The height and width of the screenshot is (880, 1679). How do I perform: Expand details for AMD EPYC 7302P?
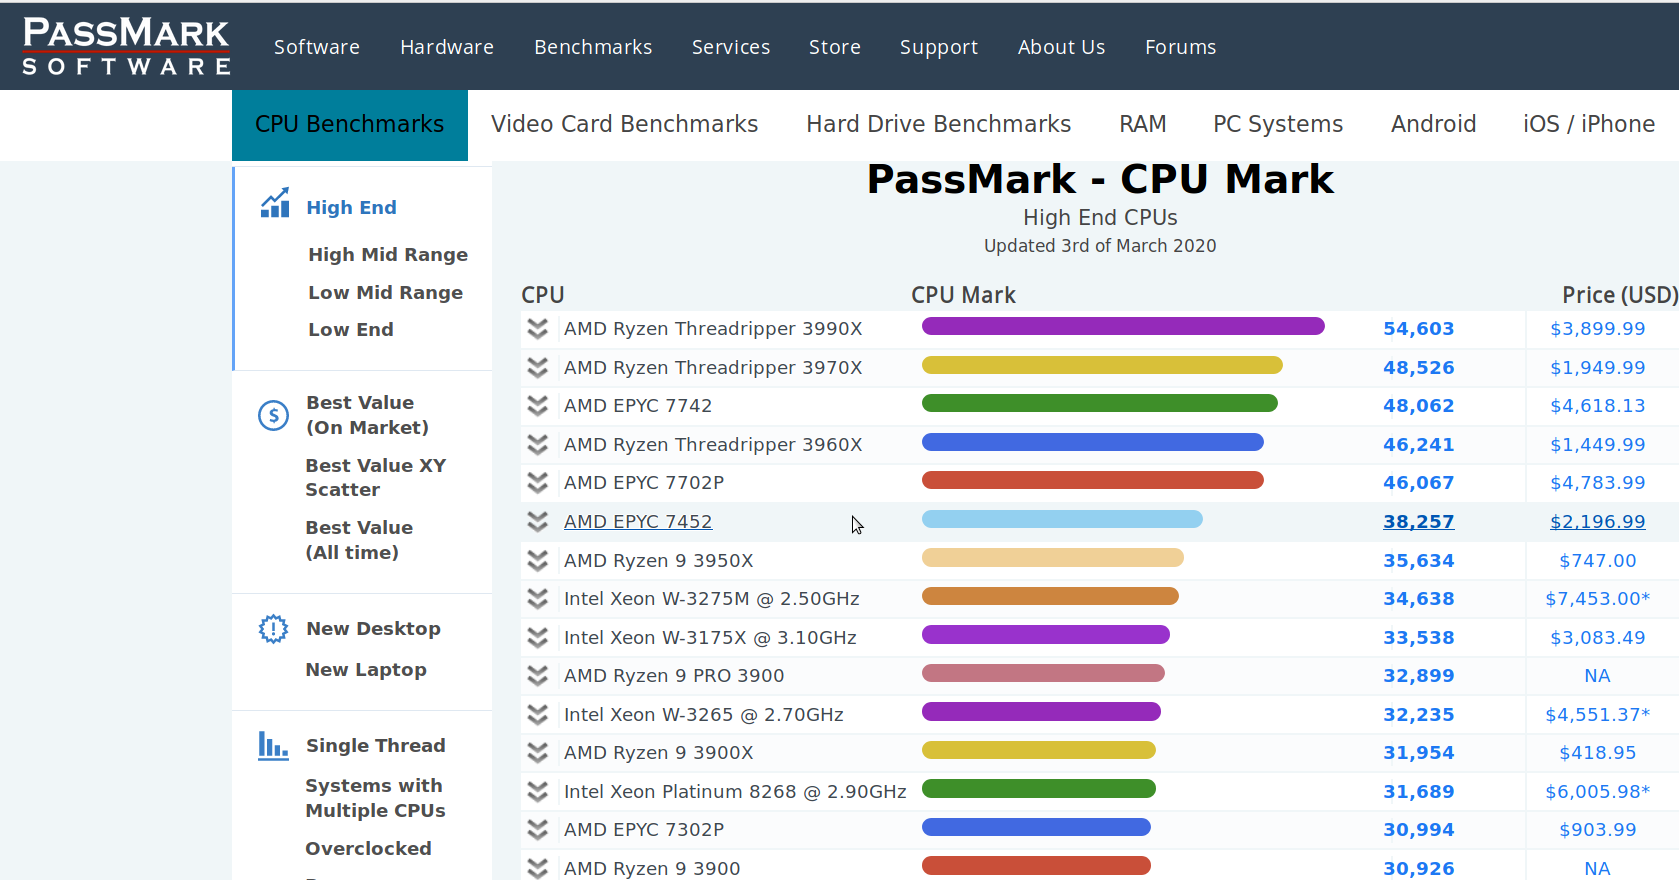[x=538, y=830]
